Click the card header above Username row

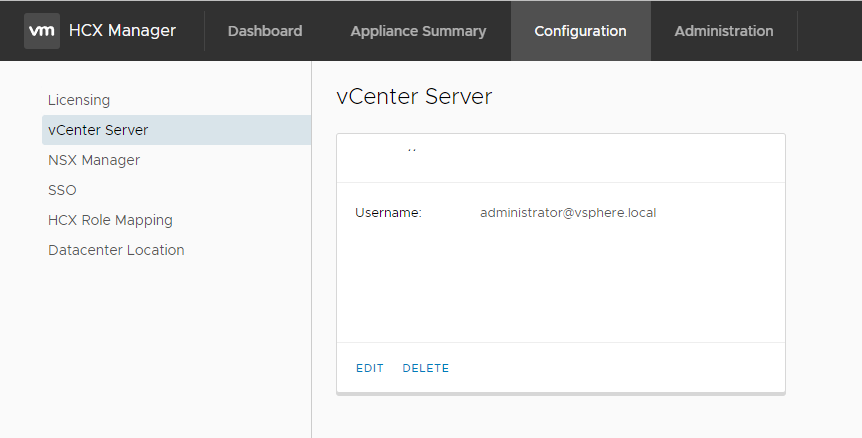tap(560, 158)
